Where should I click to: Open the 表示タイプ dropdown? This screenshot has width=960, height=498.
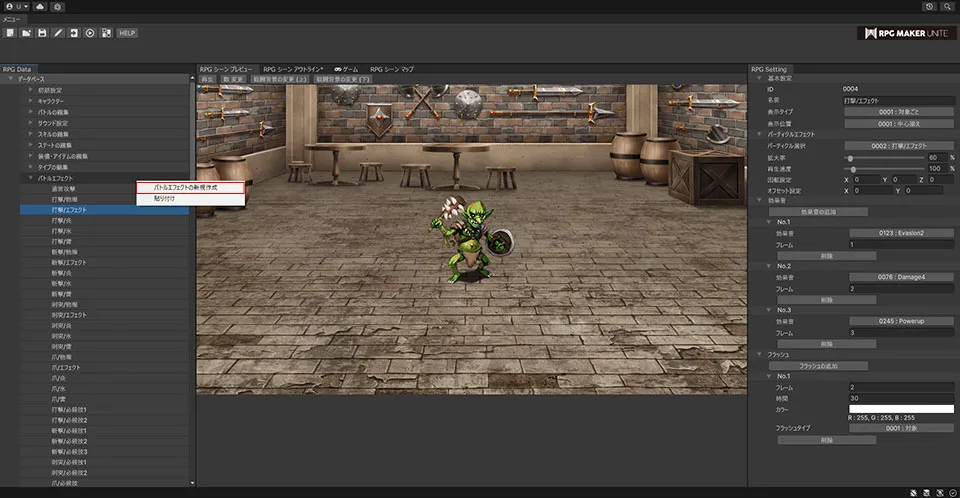[897, 112]
